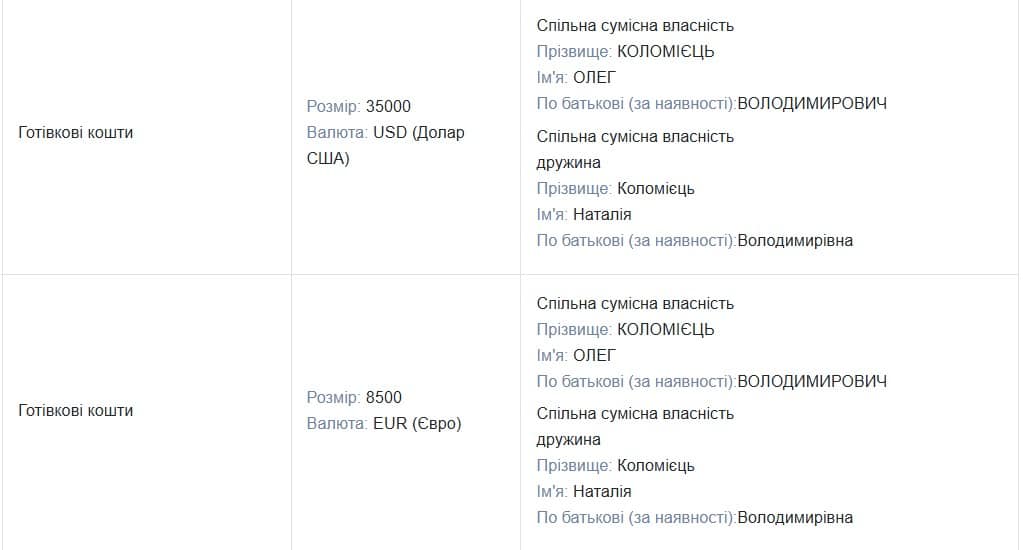Click дружина text in the EUR row
The height and width of the screenshot is (550, 1023).
[569, 440]
